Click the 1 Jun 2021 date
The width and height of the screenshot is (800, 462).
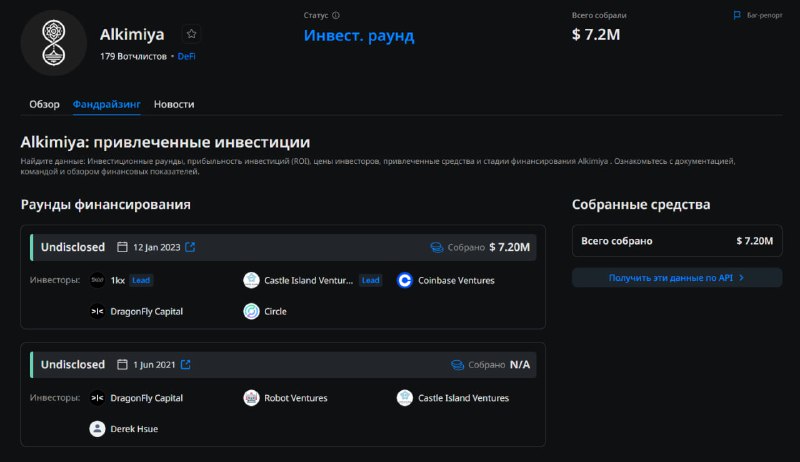click(x=154, y=365)
